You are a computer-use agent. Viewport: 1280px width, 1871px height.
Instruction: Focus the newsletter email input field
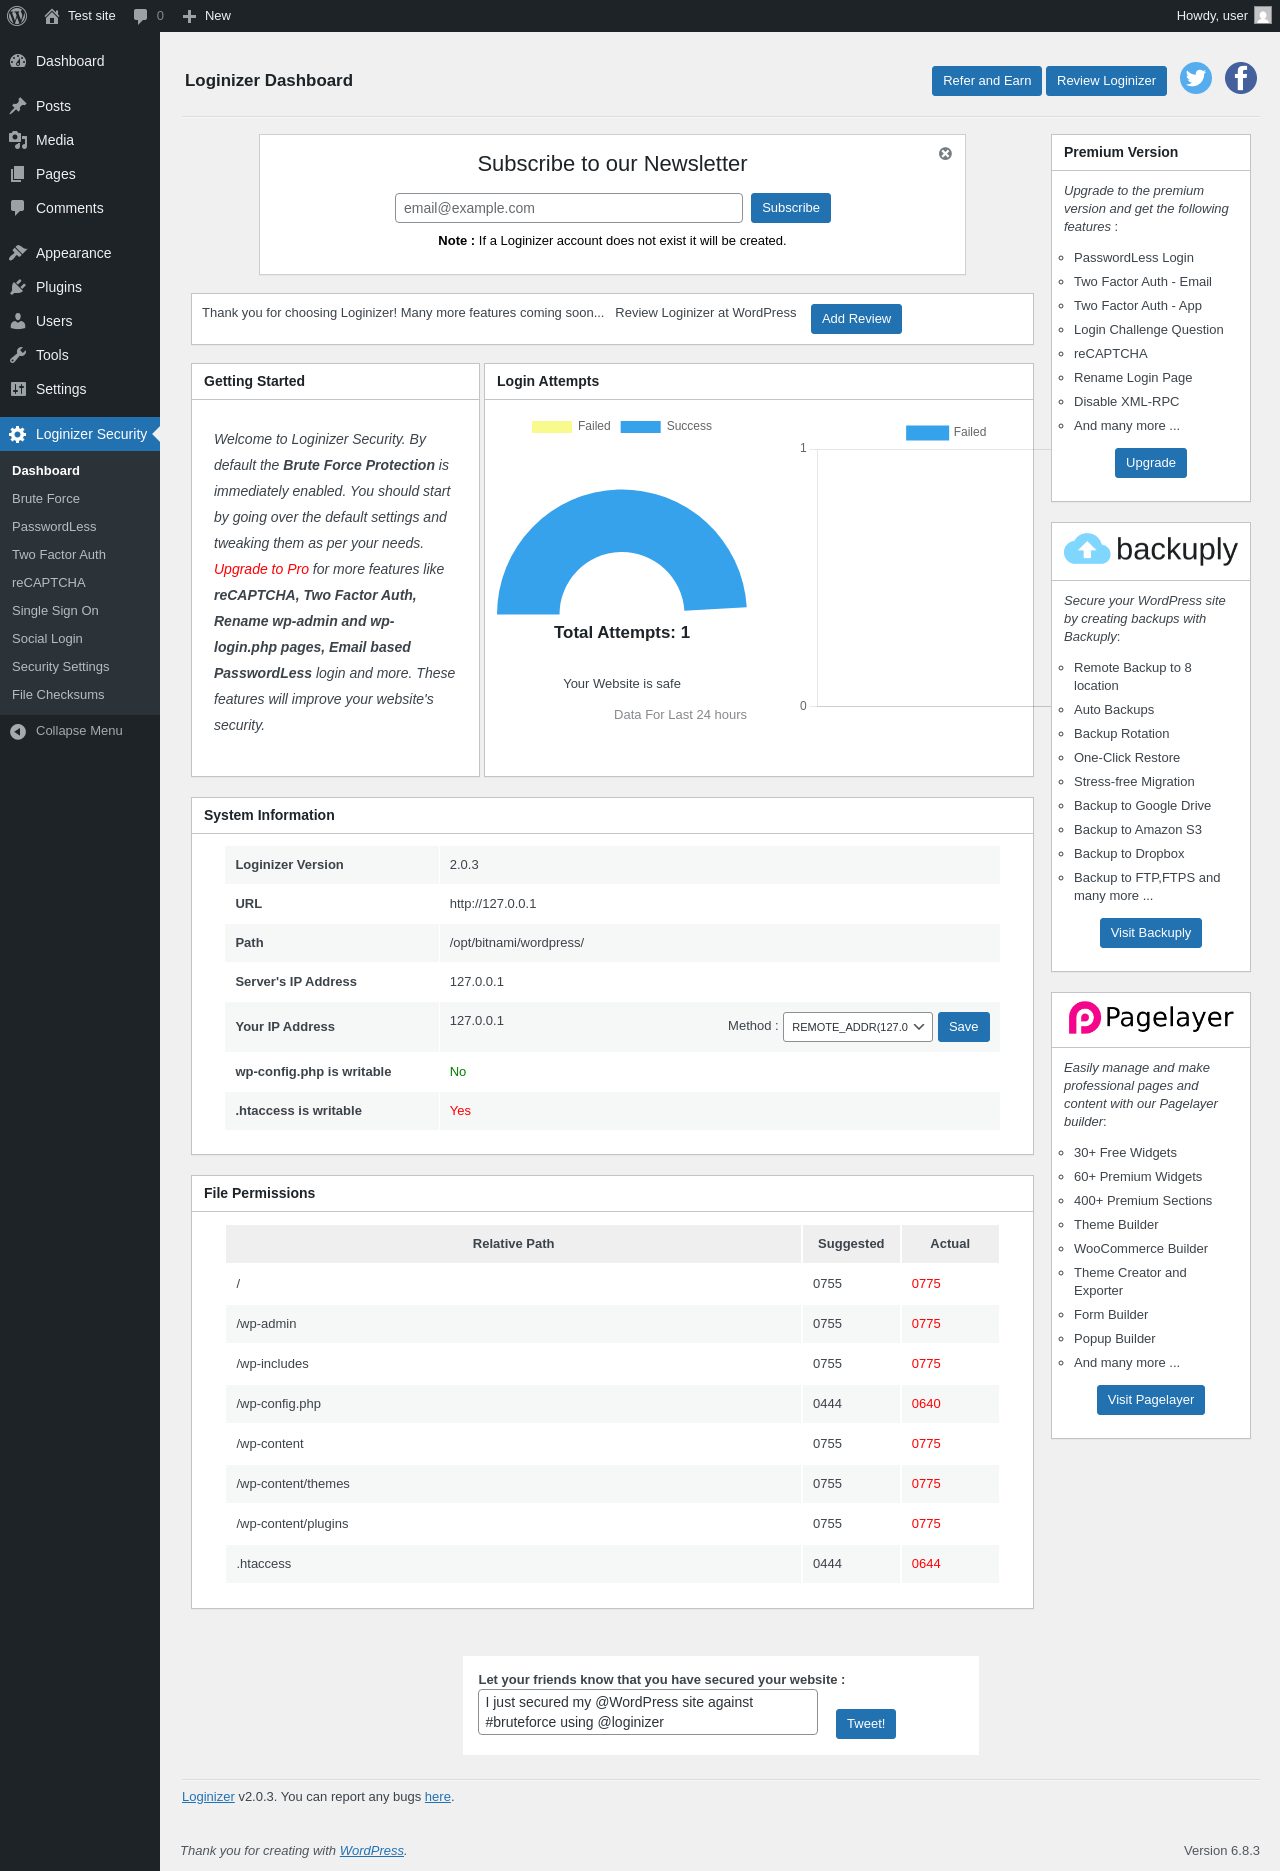coord(569,208)
